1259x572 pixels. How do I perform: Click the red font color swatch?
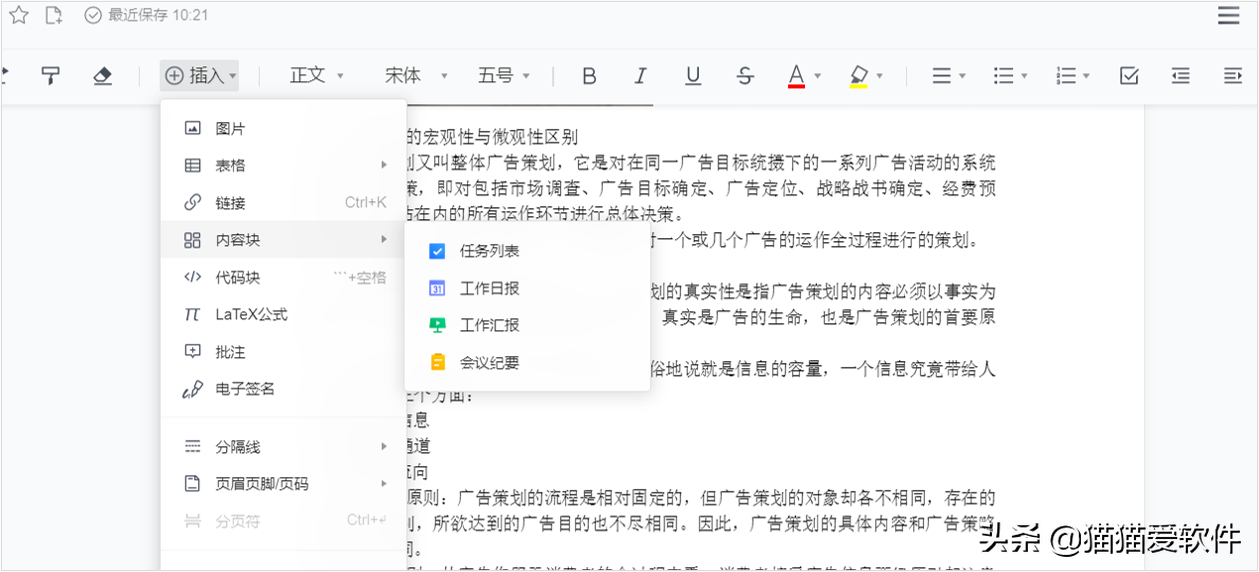(796, 76)
